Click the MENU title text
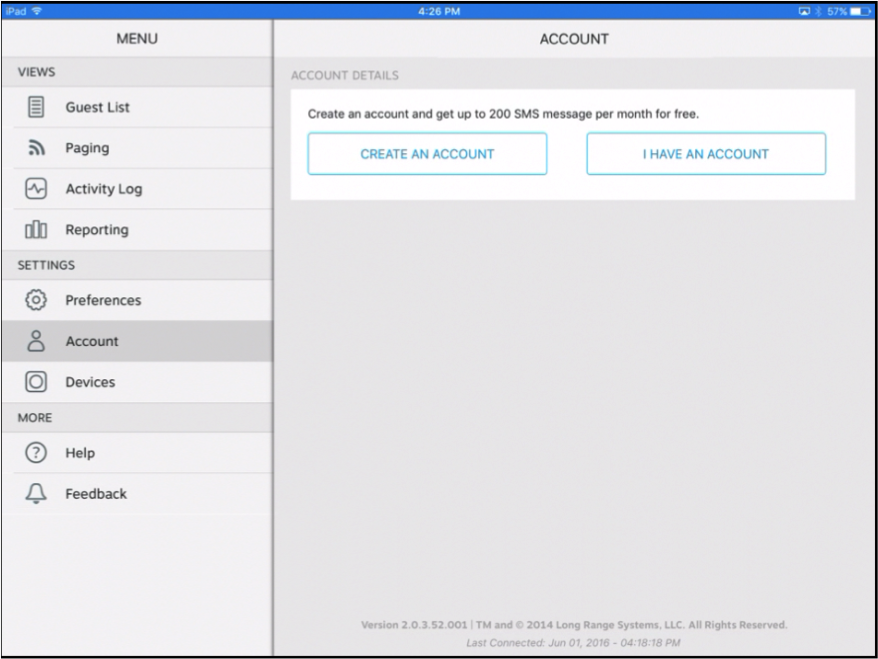The height and width of the screenshot is (659, 878). [x=137, y=39]
